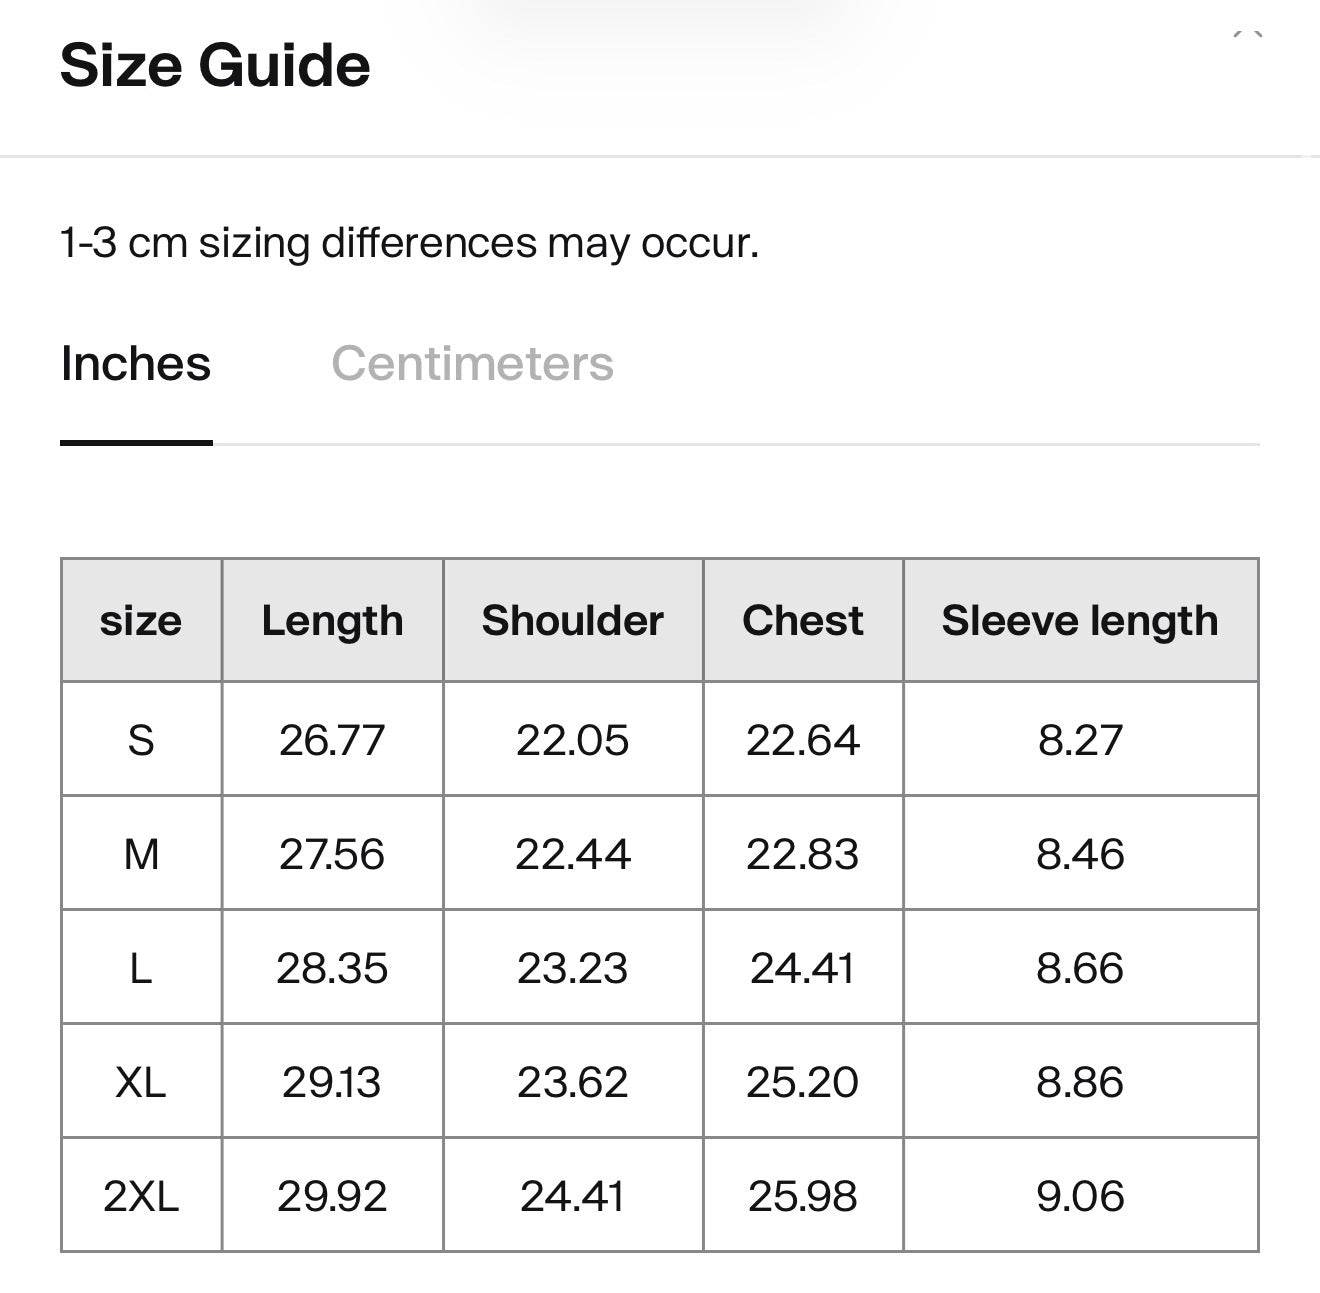Click the 29.13 length cell
1320x1293 pixels.
click(332, 1082)
